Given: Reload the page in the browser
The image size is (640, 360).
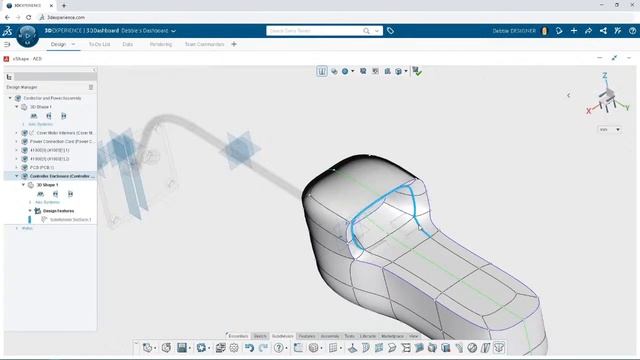Looking at the screenshot, I should [x=28, y=17].
